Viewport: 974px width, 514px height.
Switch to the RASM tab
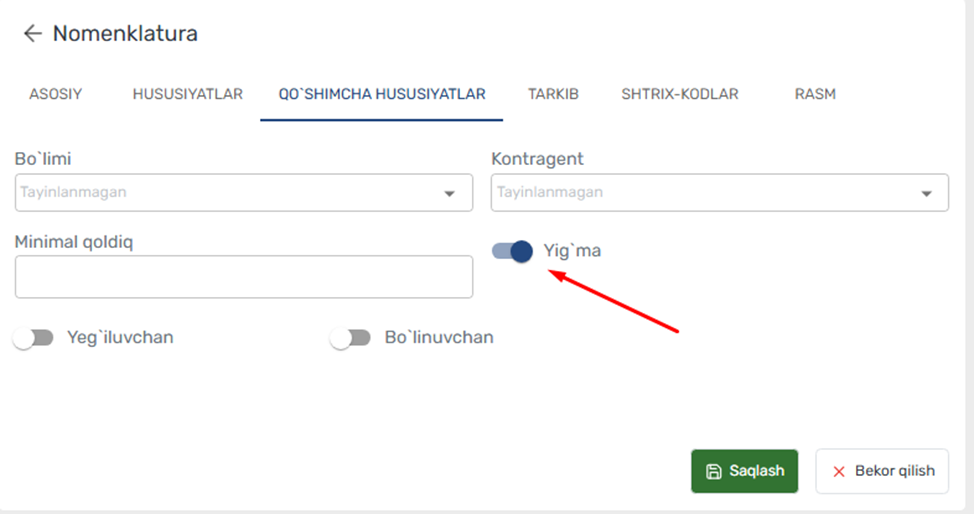pos(815,94)
